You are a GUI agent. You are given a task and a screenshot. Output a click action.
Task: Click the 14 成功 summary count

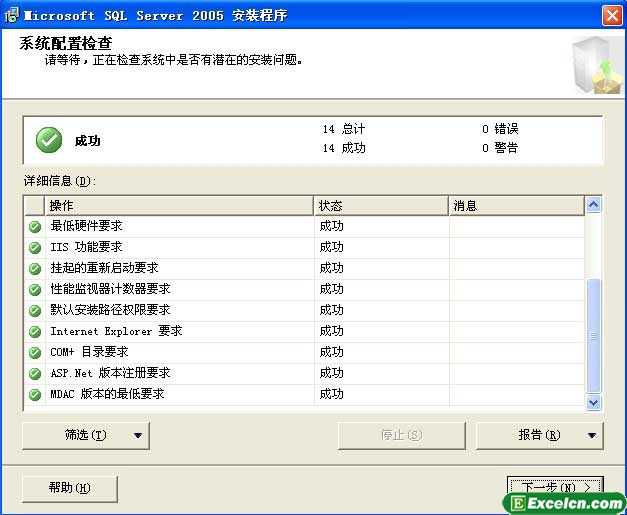click(344, 148)
